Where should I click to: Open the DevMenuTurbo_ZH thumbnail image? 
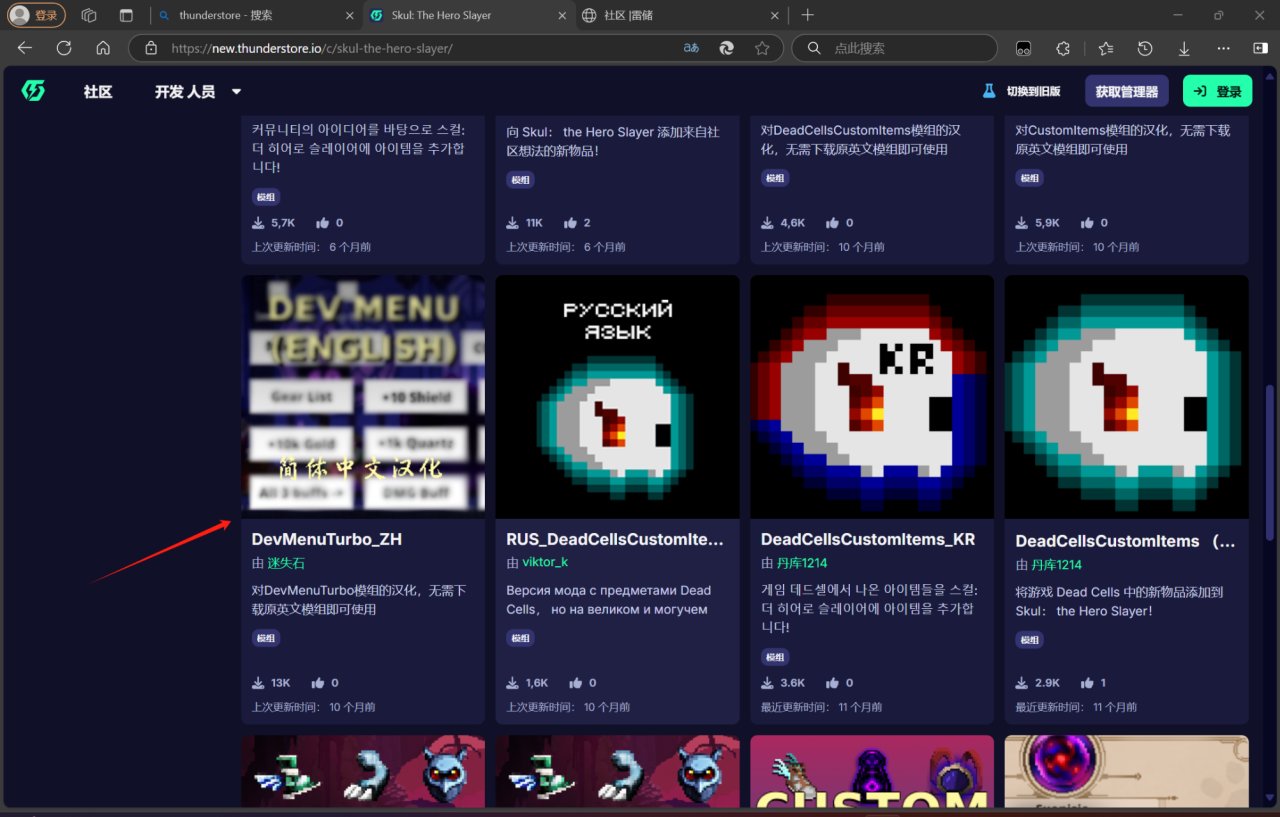(x=363, y=397)
